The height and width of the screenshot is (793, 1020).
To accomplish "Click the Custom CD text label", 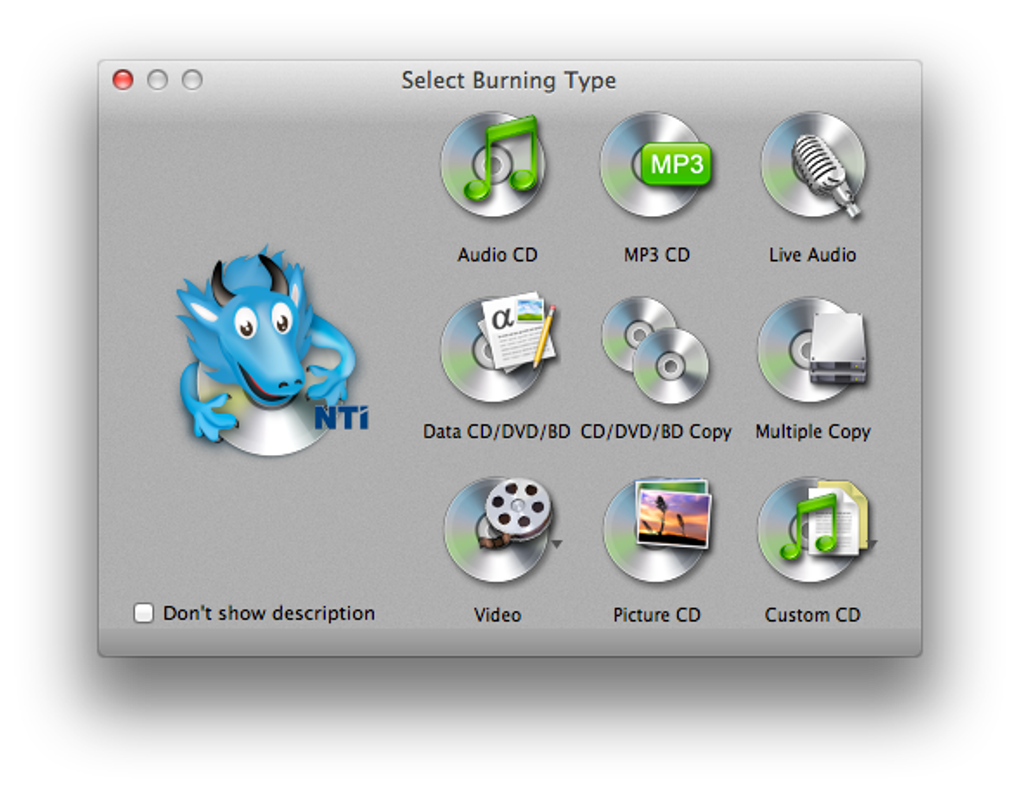I will 812,615.
